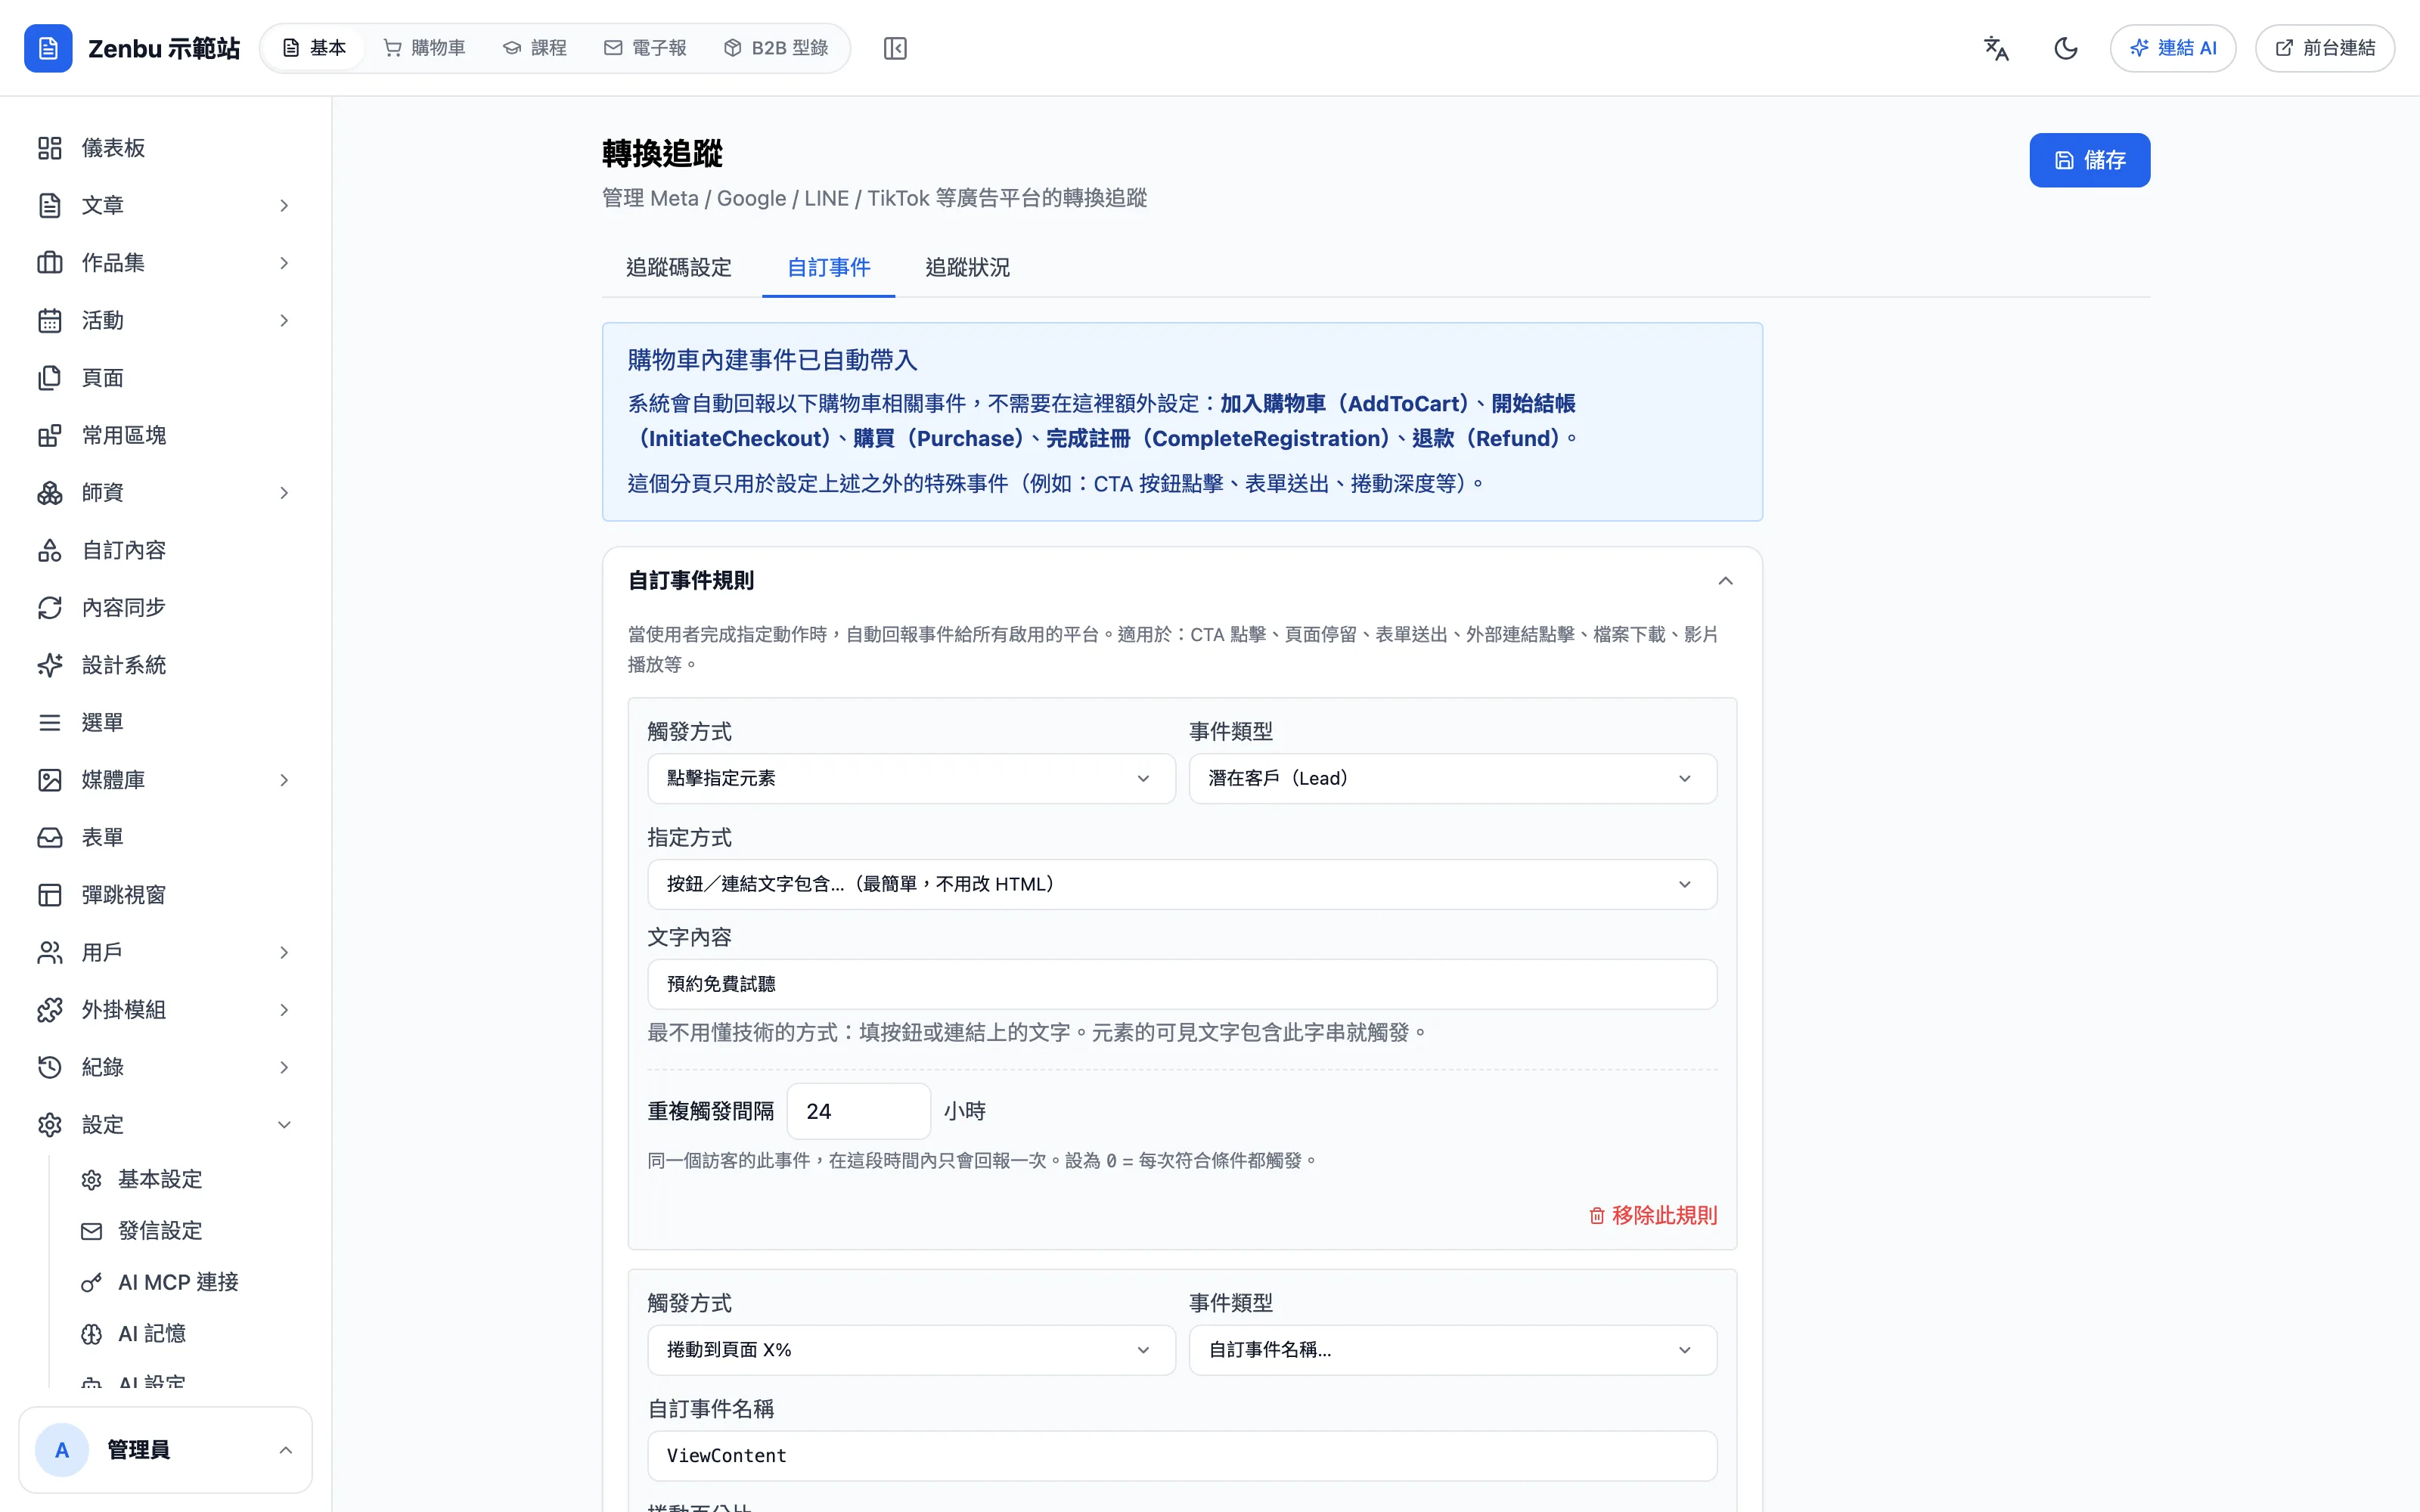Click the 儲存 save button
Viewport: 2420px width, 1512px height.
2089,160
